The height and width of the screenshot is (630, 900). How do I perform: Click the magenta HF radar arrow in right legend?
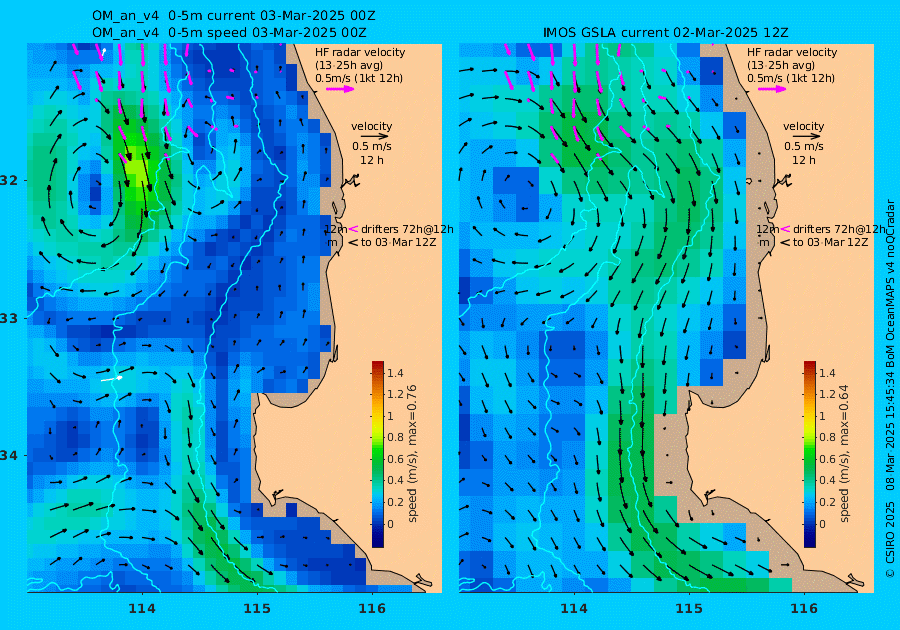[772, 89]
